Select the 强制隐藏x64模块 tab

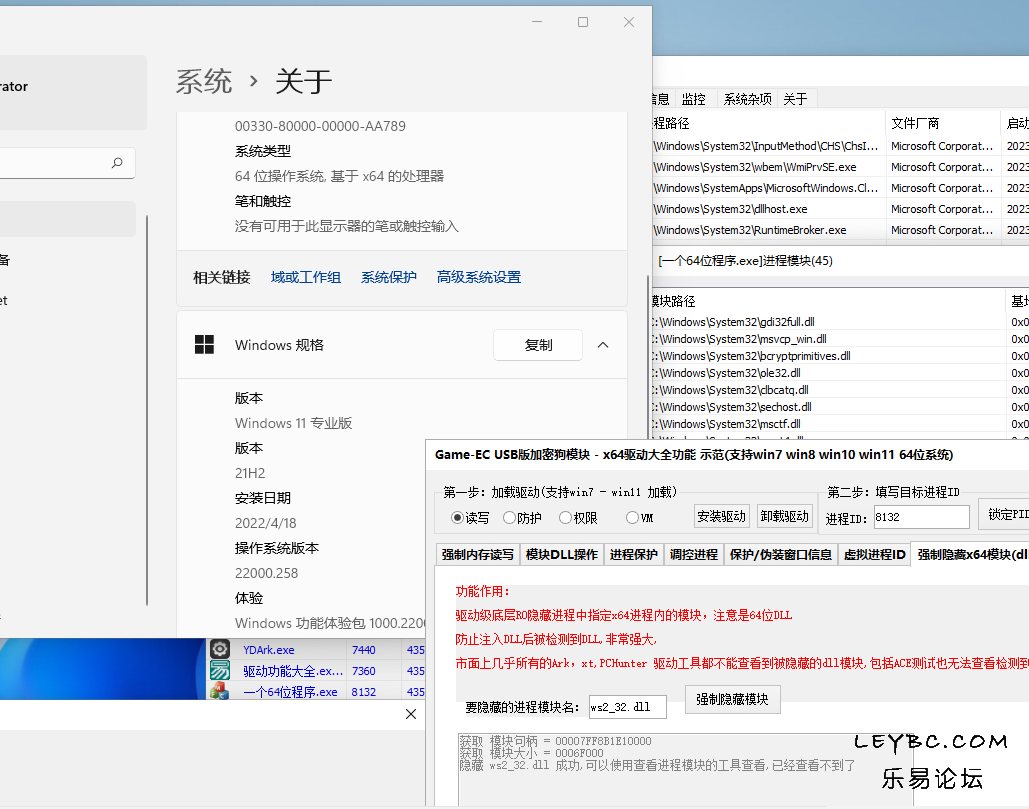971,554
